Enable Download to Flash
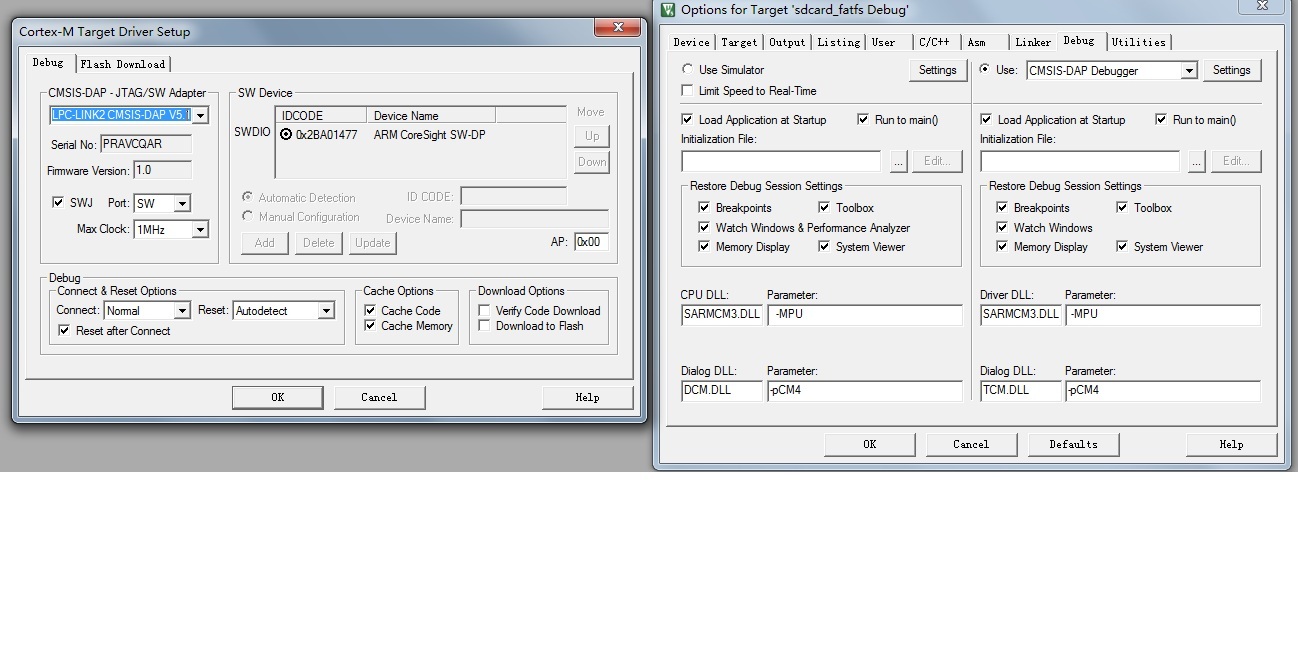Image resolution: width=1298 pixels, height=648 pixels. [484, 326]
